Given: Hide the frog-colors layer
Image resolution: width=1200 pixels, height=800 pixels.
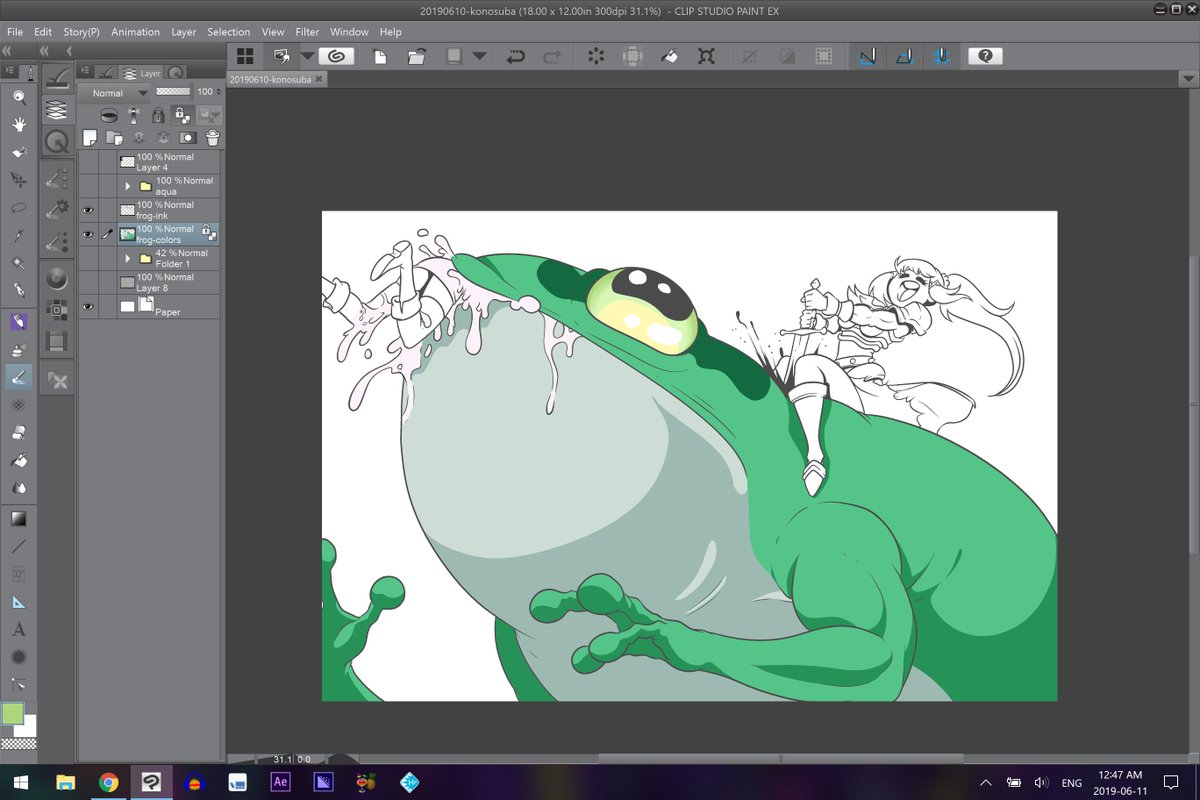Looking at the screenshot, I should pyautogui.click(x=88, y=234).
